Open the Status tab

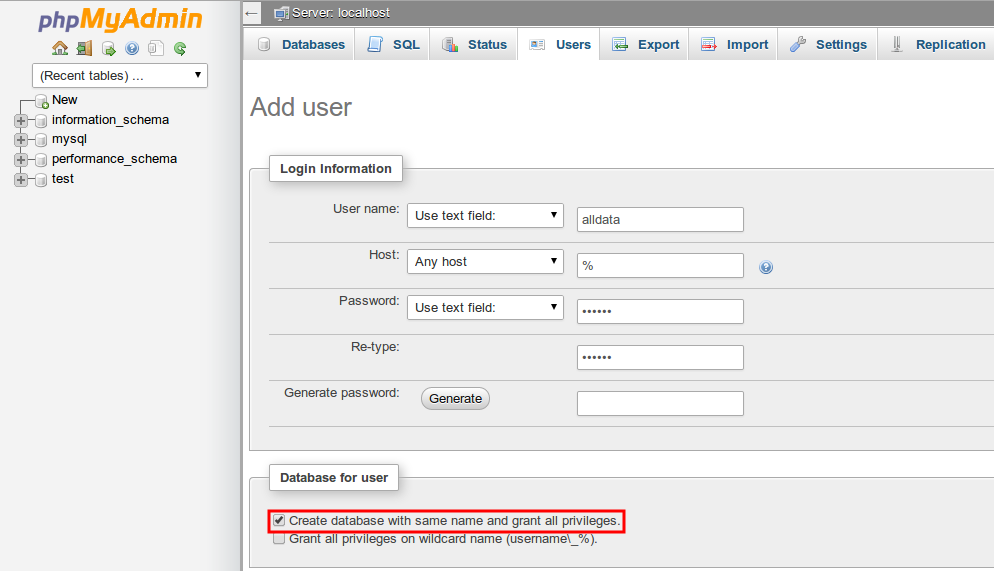tap(474, 44)
